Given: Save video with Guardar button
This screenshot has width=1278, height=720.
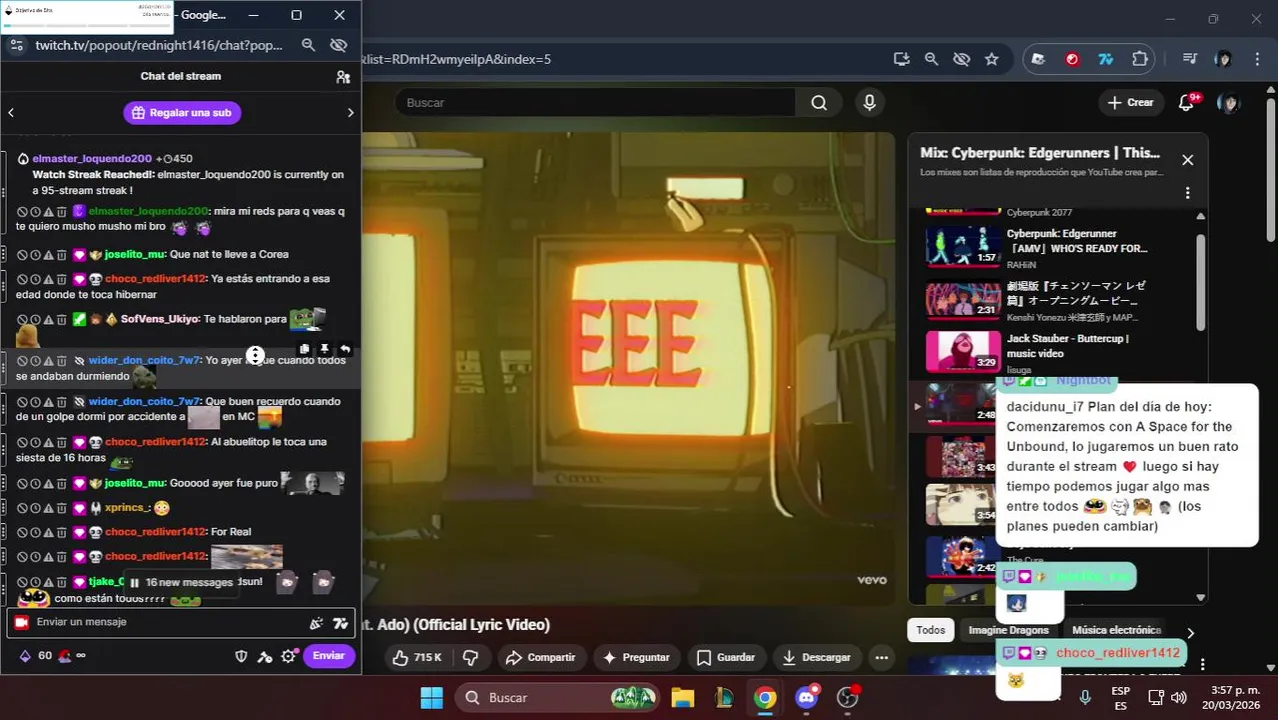Looking at the screenshot, I should pyautogui.click(x=726, y=657).
